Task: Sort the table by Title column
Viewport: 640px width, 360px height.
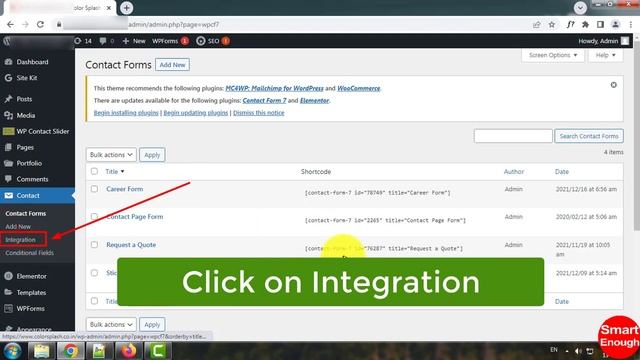Action: click(x=115, y=171)
